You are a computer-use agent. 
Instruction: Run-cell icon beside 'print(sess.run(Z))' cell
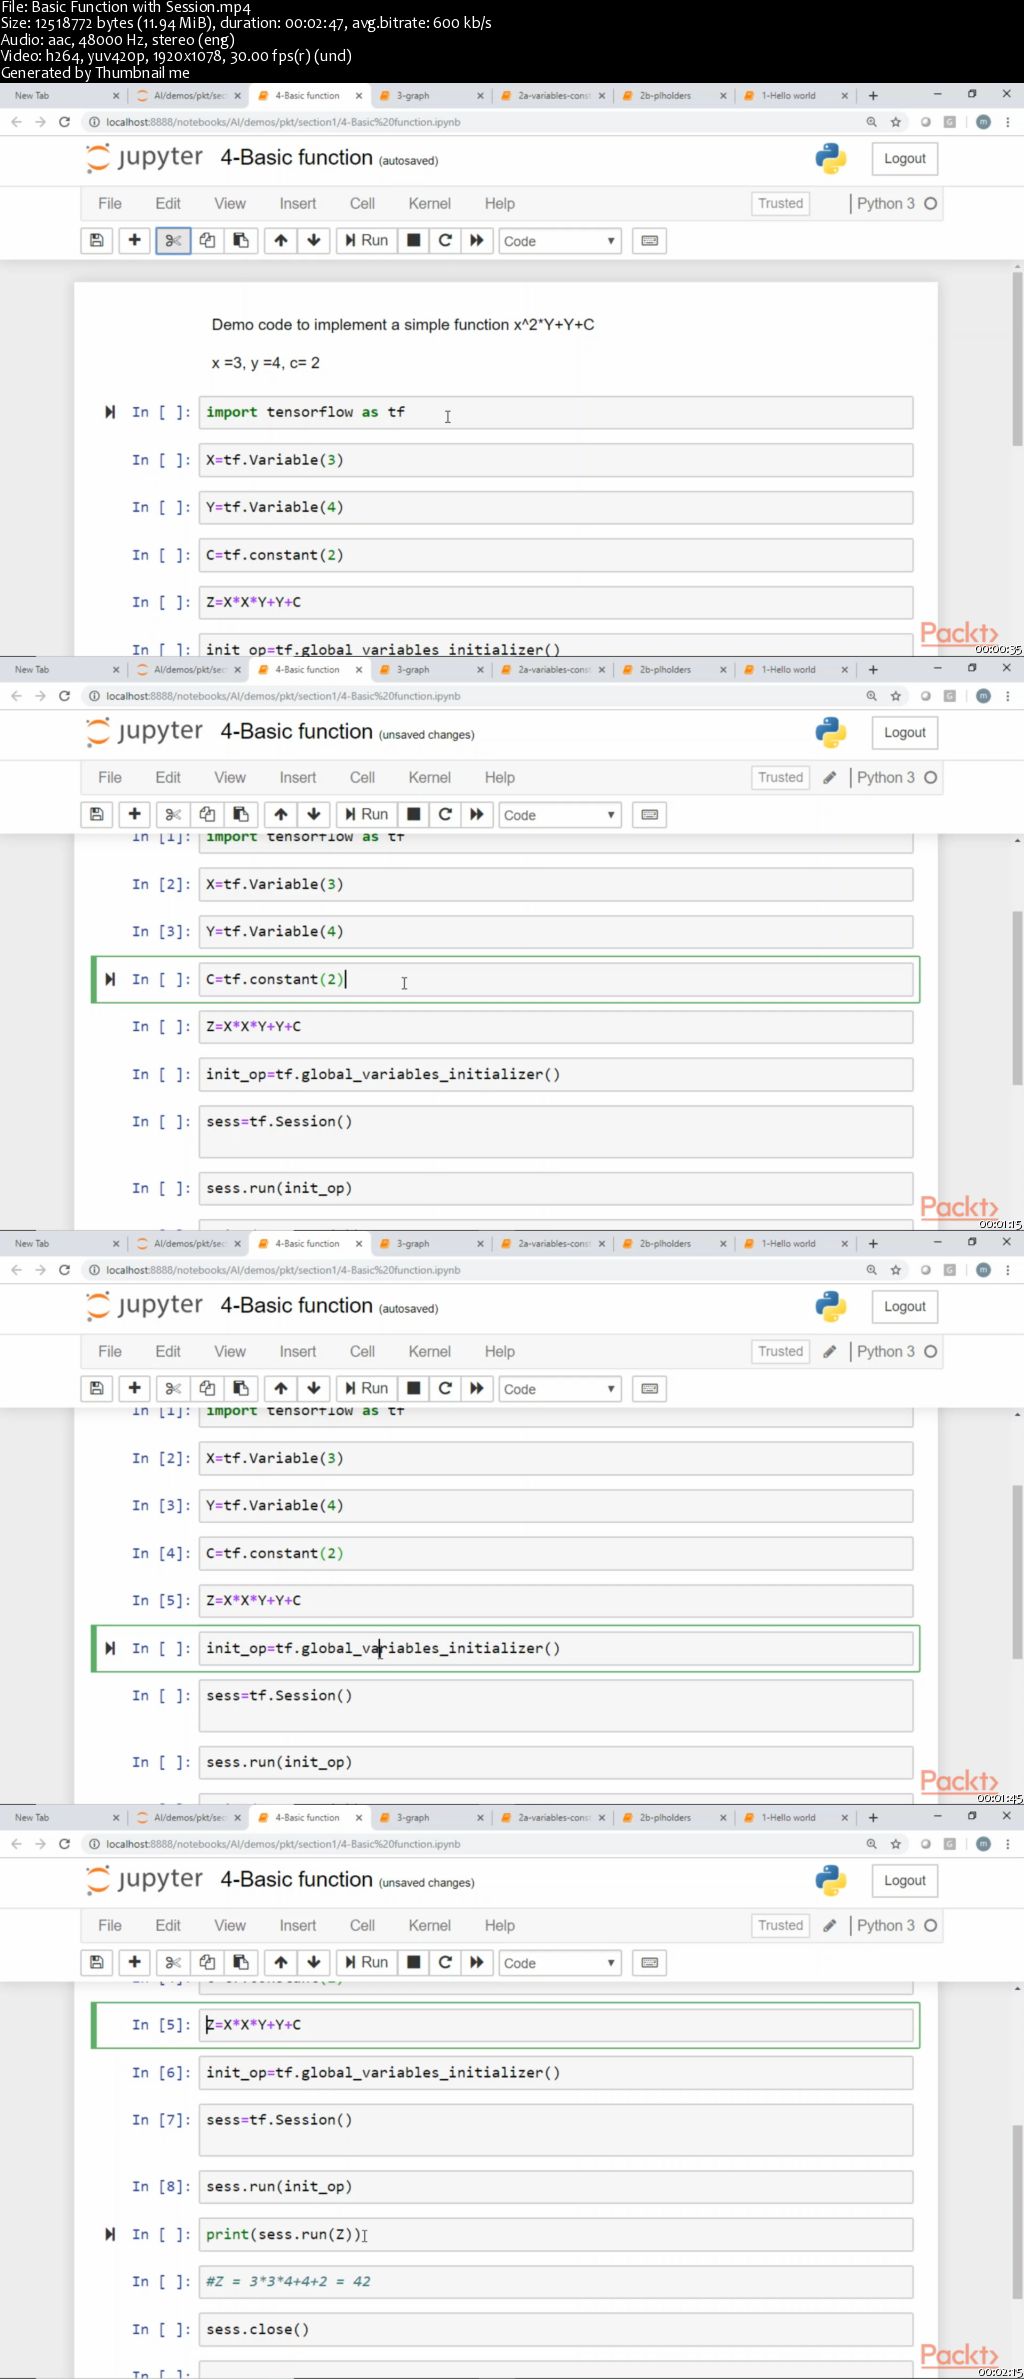pyautogui.click(x=110, y=2234)
